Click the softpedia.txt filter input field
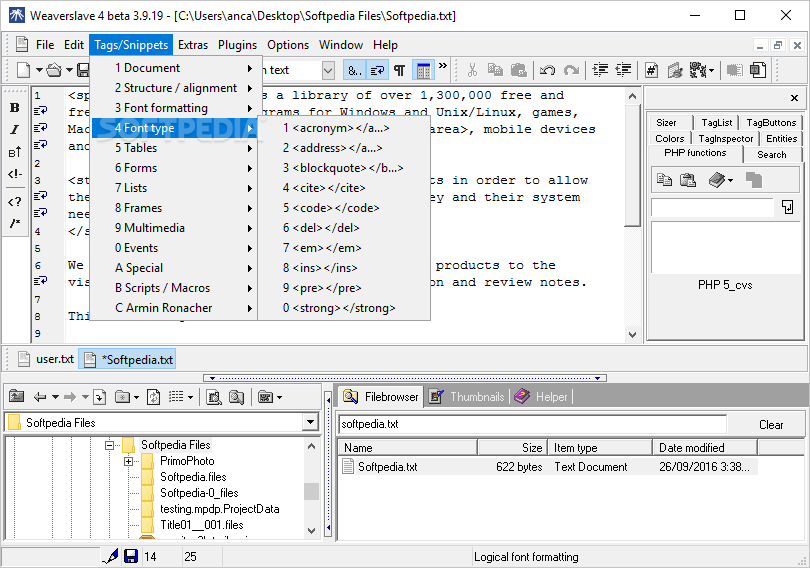Image resolution: width=810 pixels, height=568 pixels. 532,424
